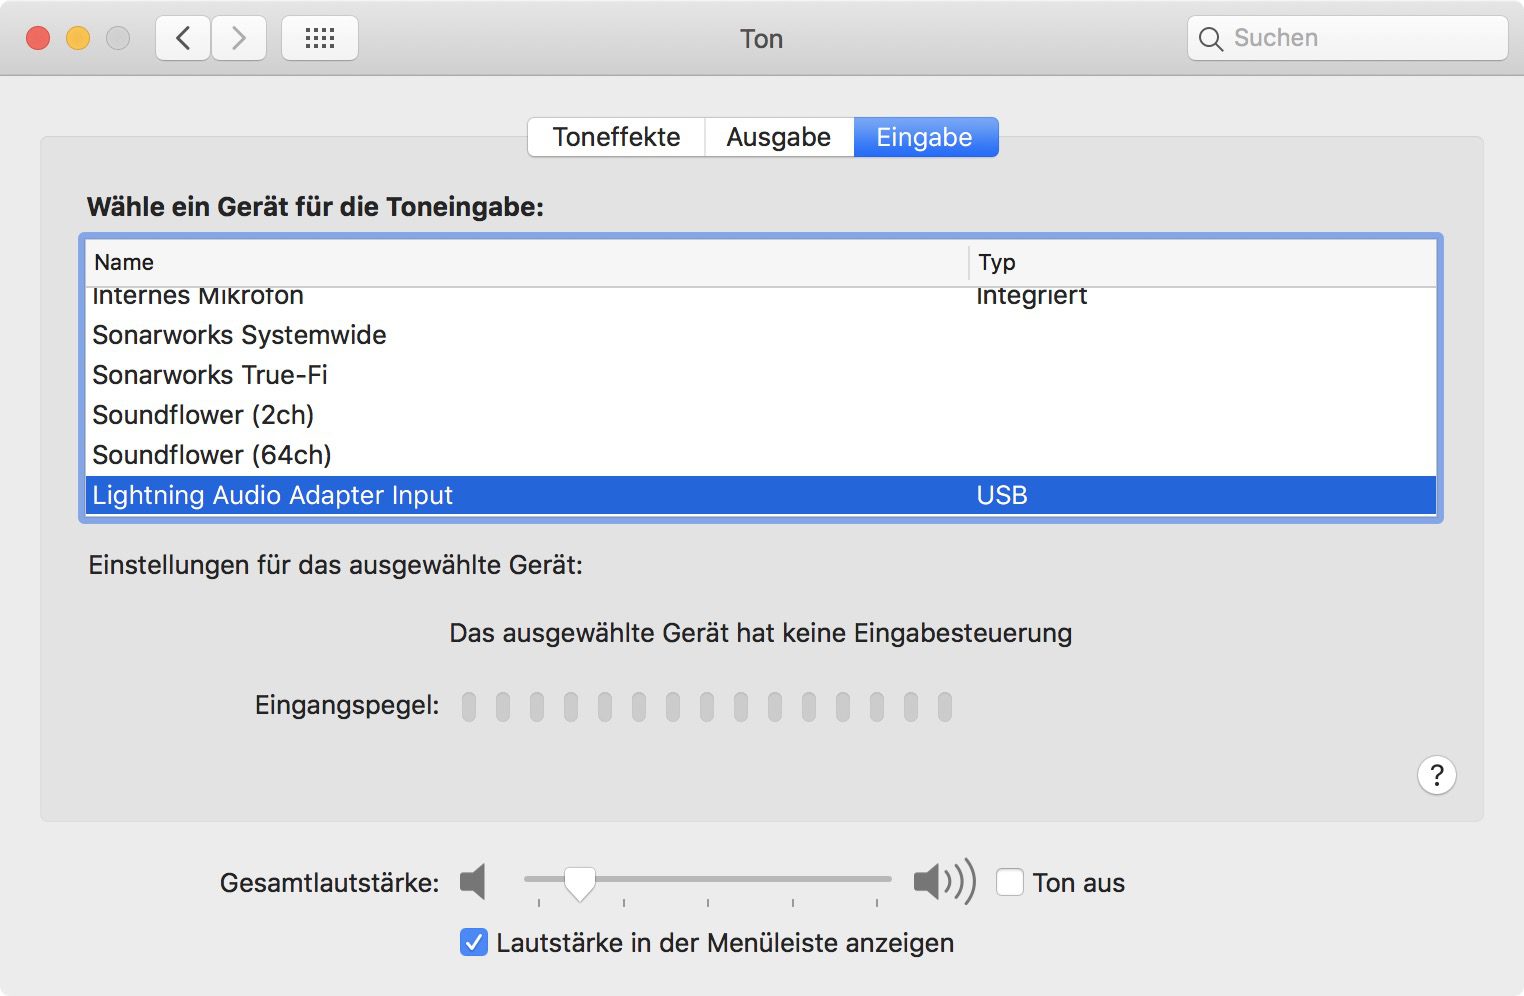
Task: Click the low volume speaker icon
Action: tap(473, 882)
